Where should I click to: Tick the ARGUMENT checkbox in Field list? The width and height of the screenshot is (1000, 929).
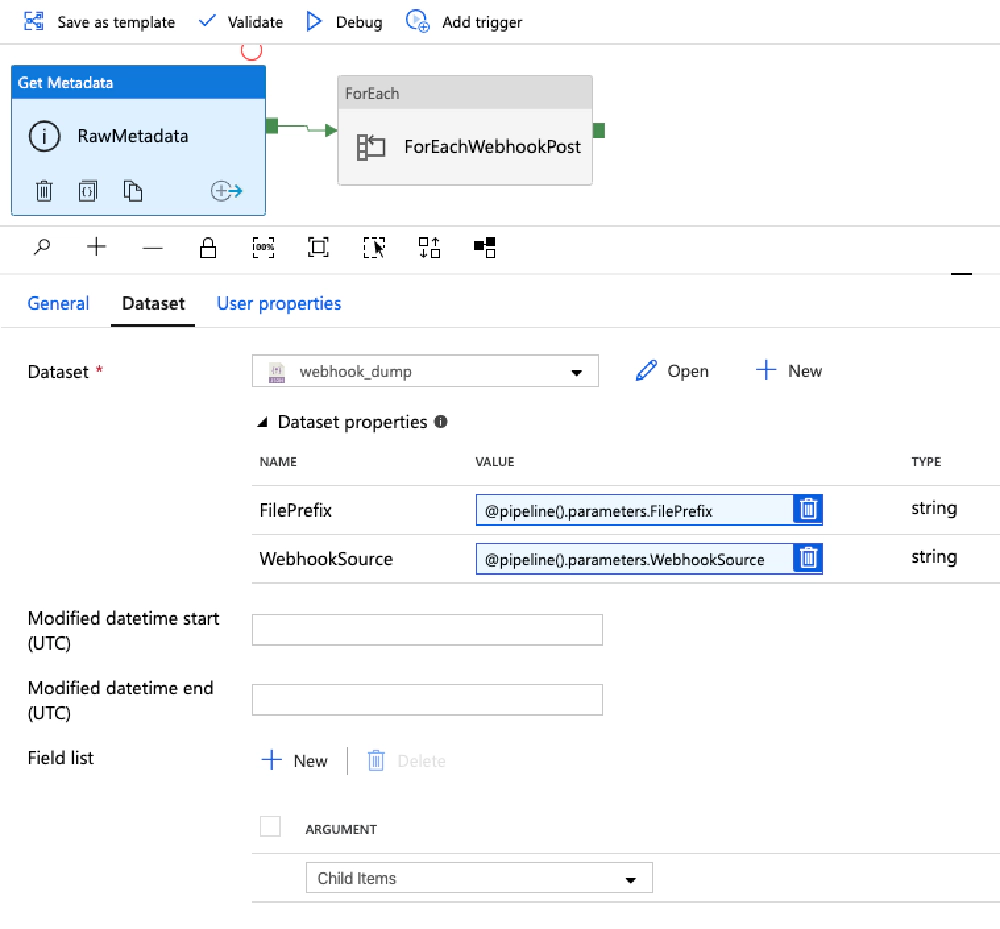[x=270, y=827]
